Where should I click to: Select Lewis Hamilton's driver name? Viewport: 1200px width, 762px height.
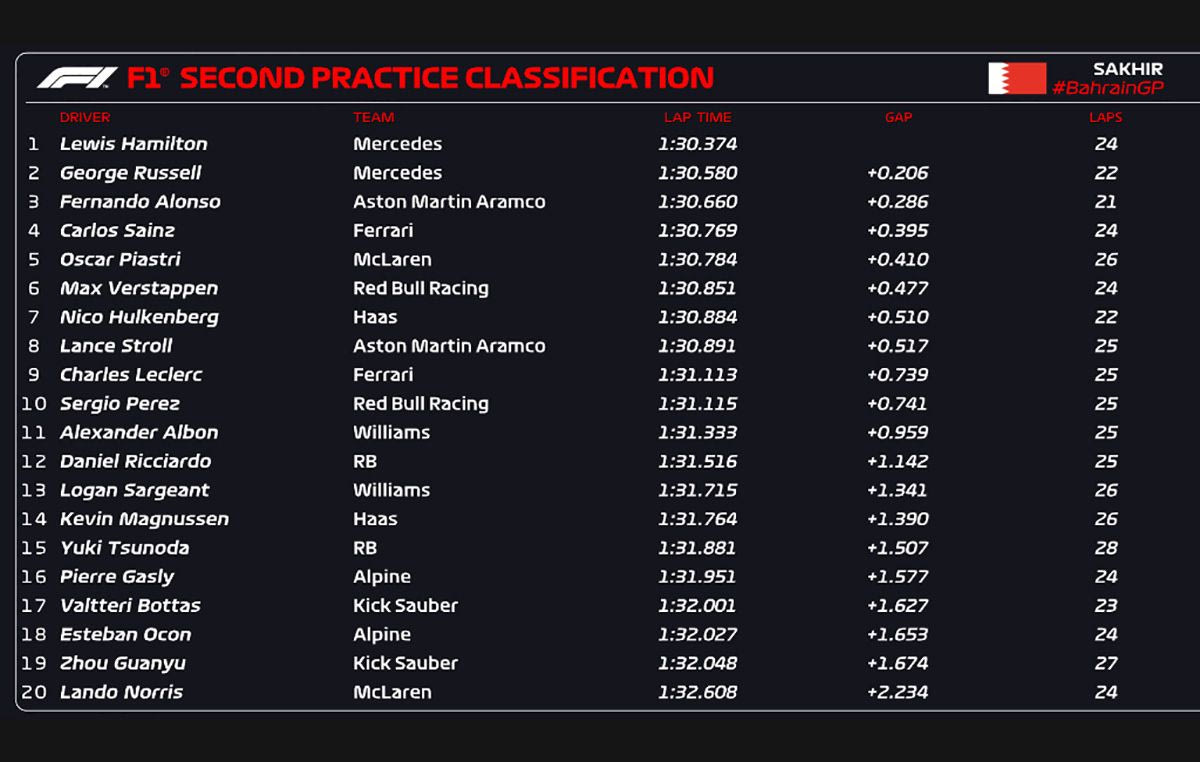(133, 144)
